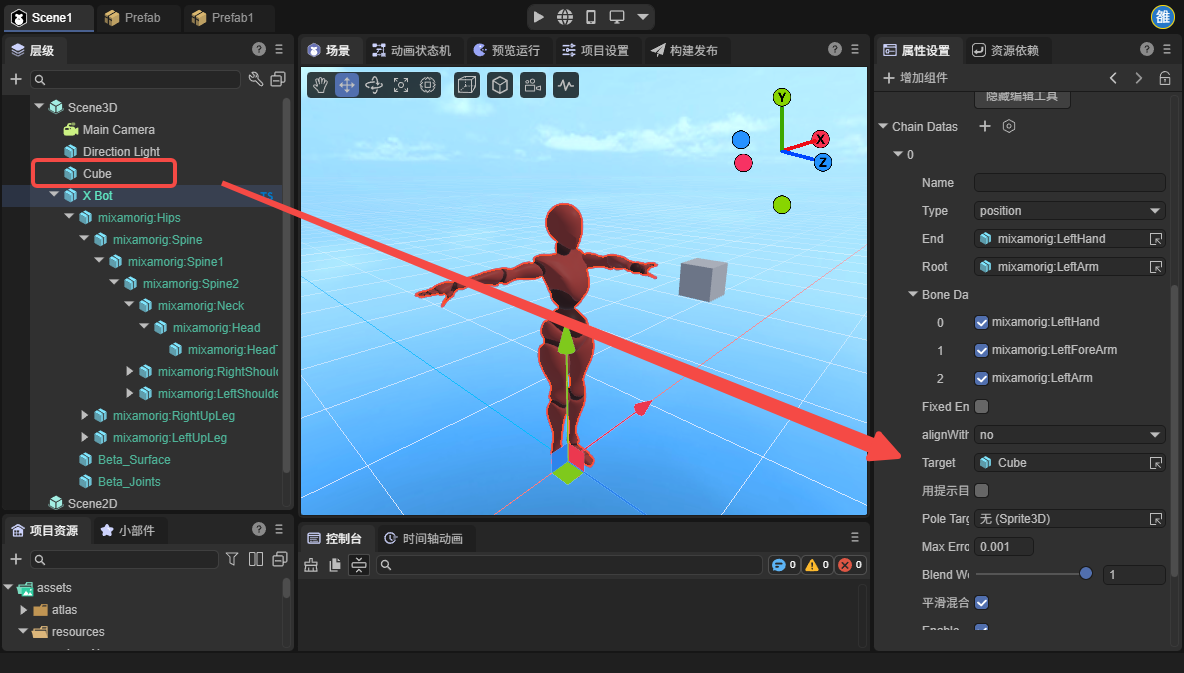Screen dimensions: 1184x673
Task: Enable the Fixed End checkbox
Action: tap(981, 407)
